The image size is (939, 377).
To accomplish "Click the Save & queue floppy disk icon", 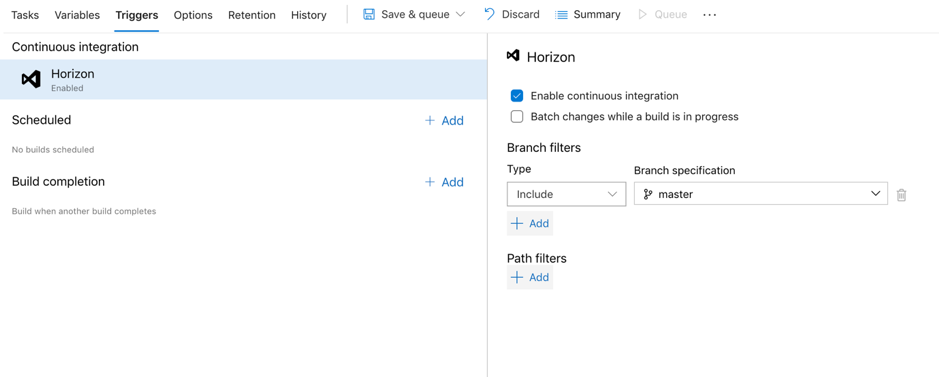I will coord(369,14).
